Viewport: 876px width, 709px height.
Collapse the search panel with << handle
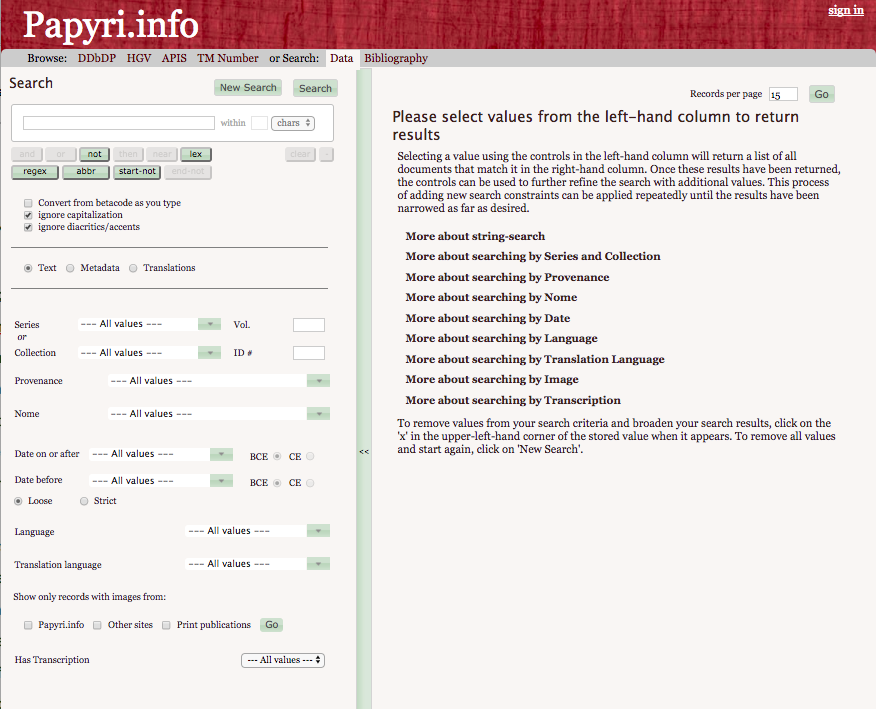click(x=364, y=451)
